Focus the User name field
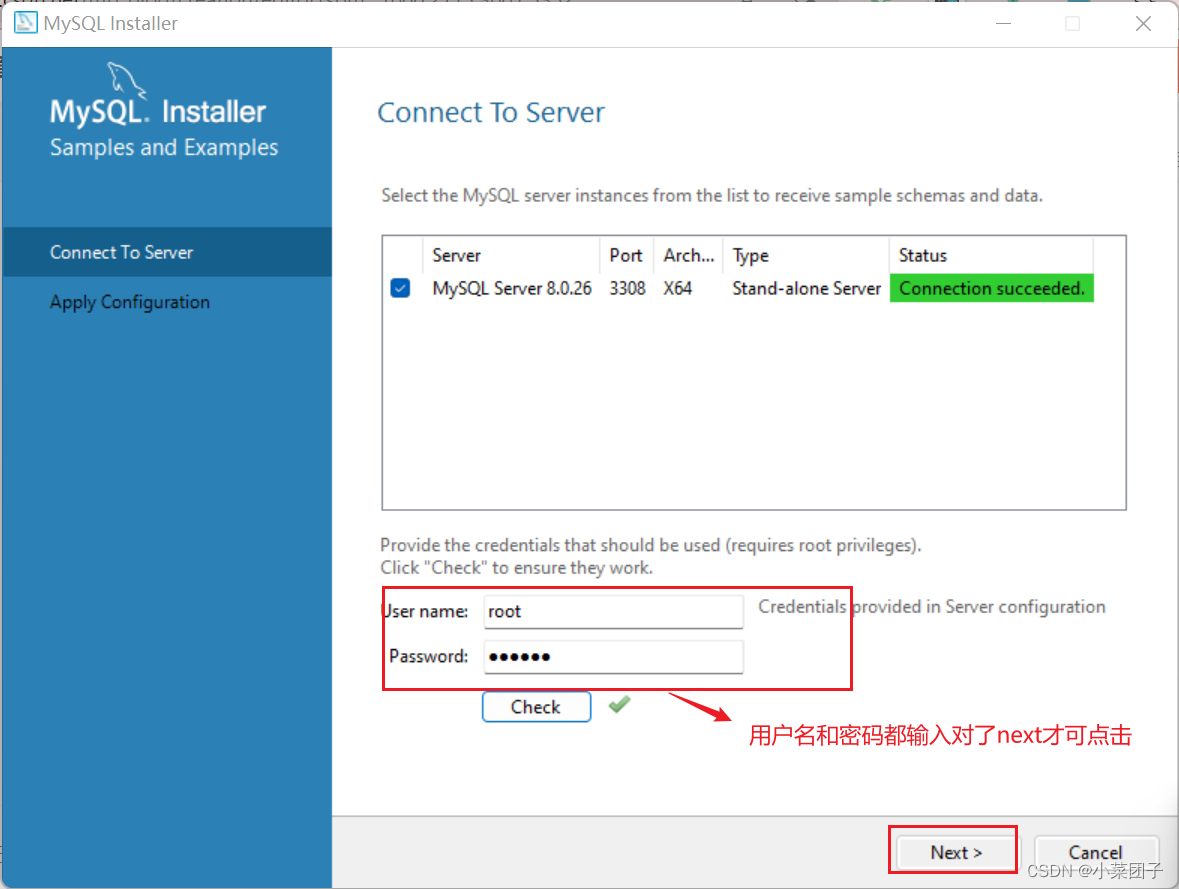 coord(614,611)
